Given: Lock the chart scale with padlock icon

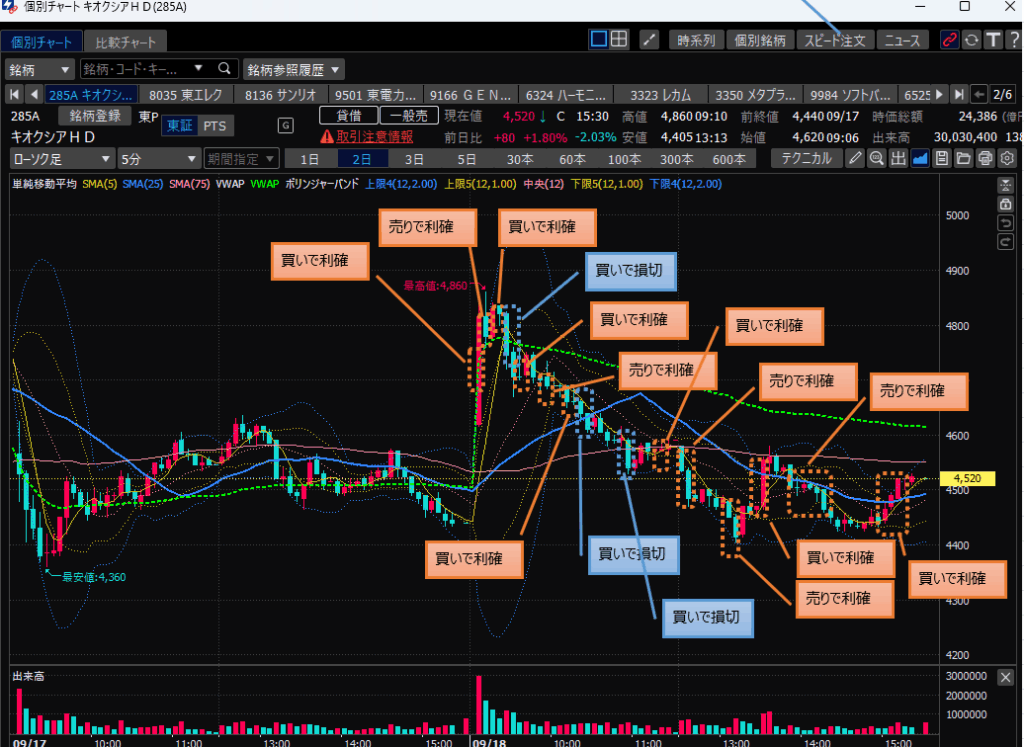Looking at the screenshot, I should point(1005,203).
